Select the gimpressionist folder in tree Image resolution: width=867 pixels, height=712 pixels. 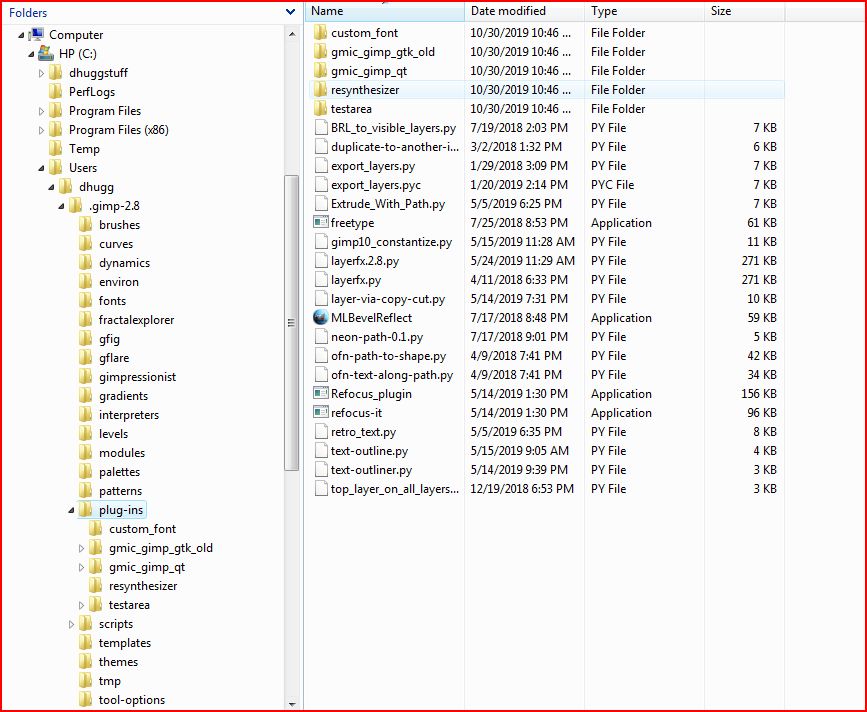coord(137,377)
